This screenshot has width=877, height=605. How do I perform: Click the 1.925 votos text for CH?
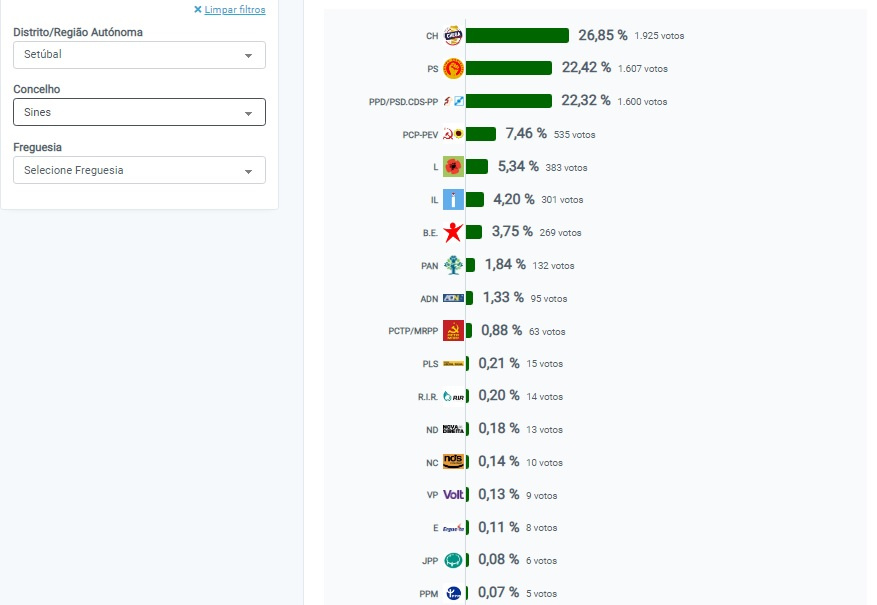pos(659,36)
